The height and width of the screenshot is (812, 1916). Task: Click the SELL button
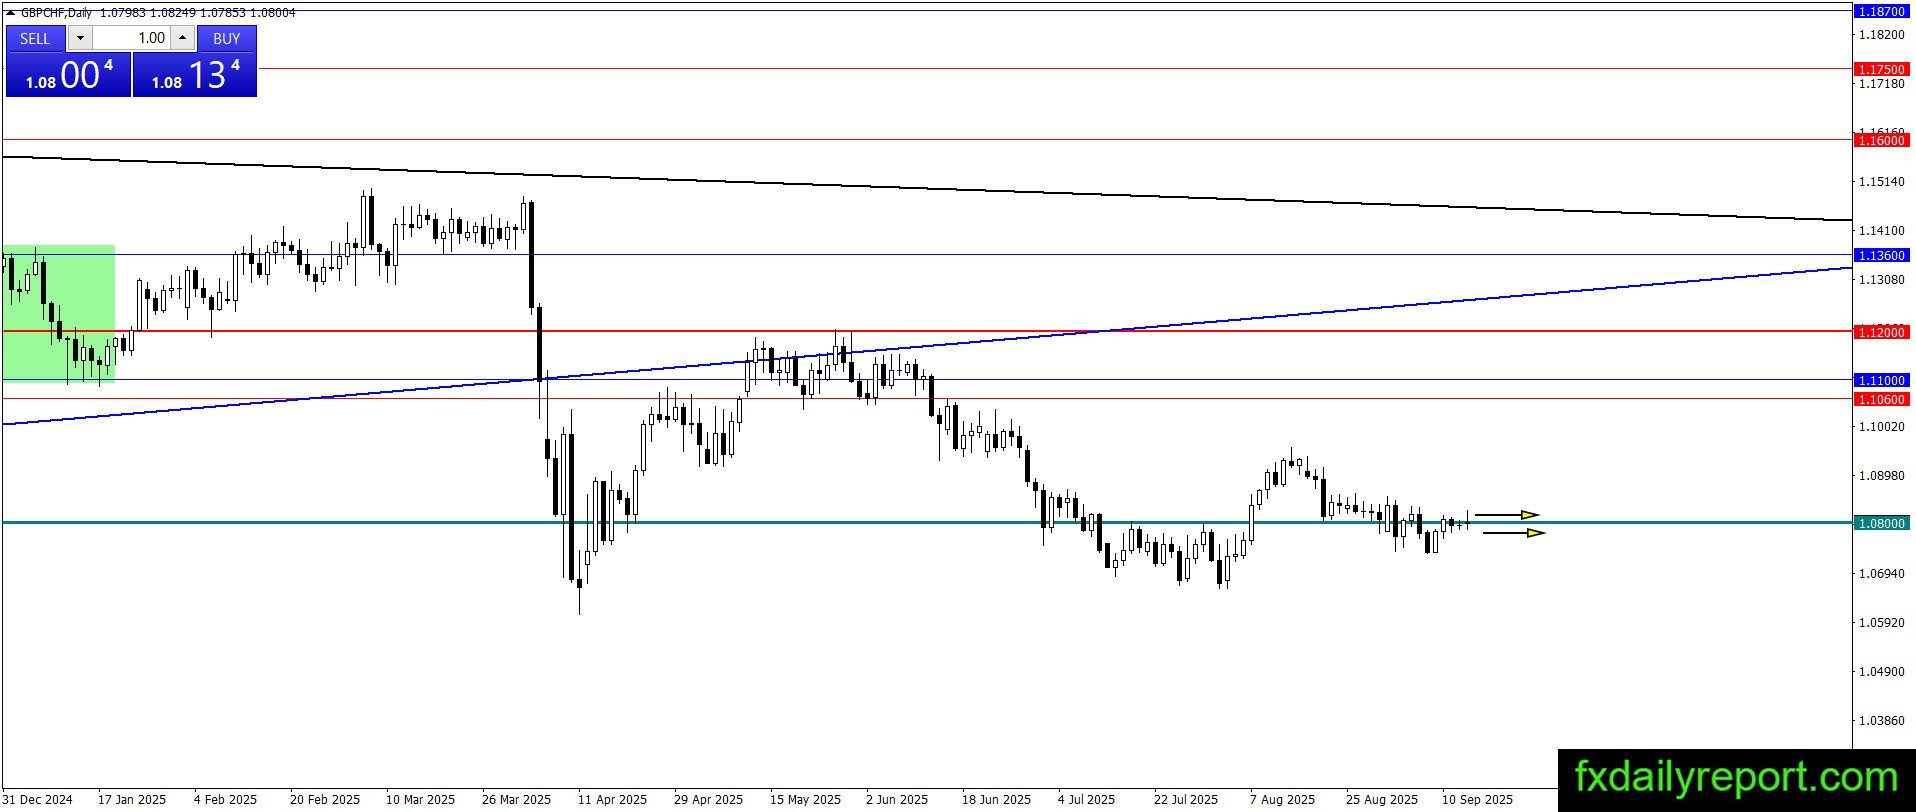click(35, 38)
